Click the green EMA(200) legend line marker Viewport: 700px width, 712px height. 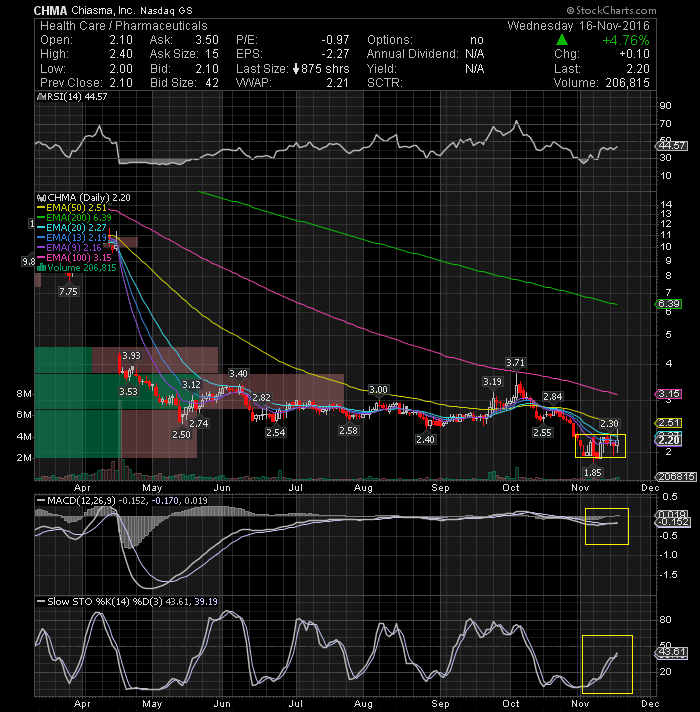click(41, 218)
